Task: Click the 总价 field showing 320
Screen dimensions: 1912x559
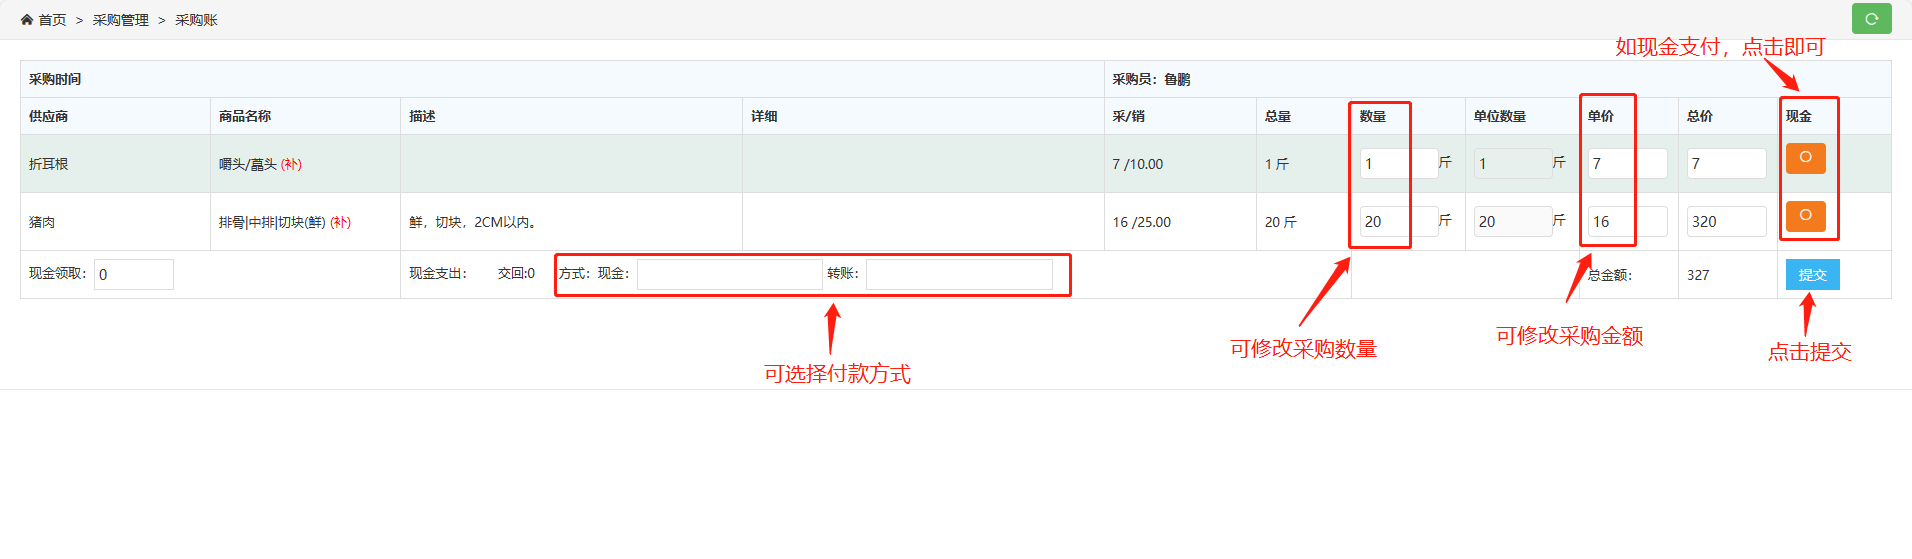Action: [1726, 222]
